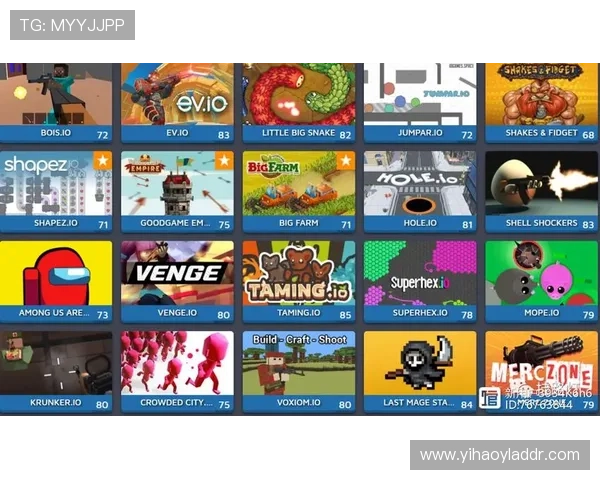Click the JUMPAR.IO title label
600x480 pixels.
click(420, 133)
